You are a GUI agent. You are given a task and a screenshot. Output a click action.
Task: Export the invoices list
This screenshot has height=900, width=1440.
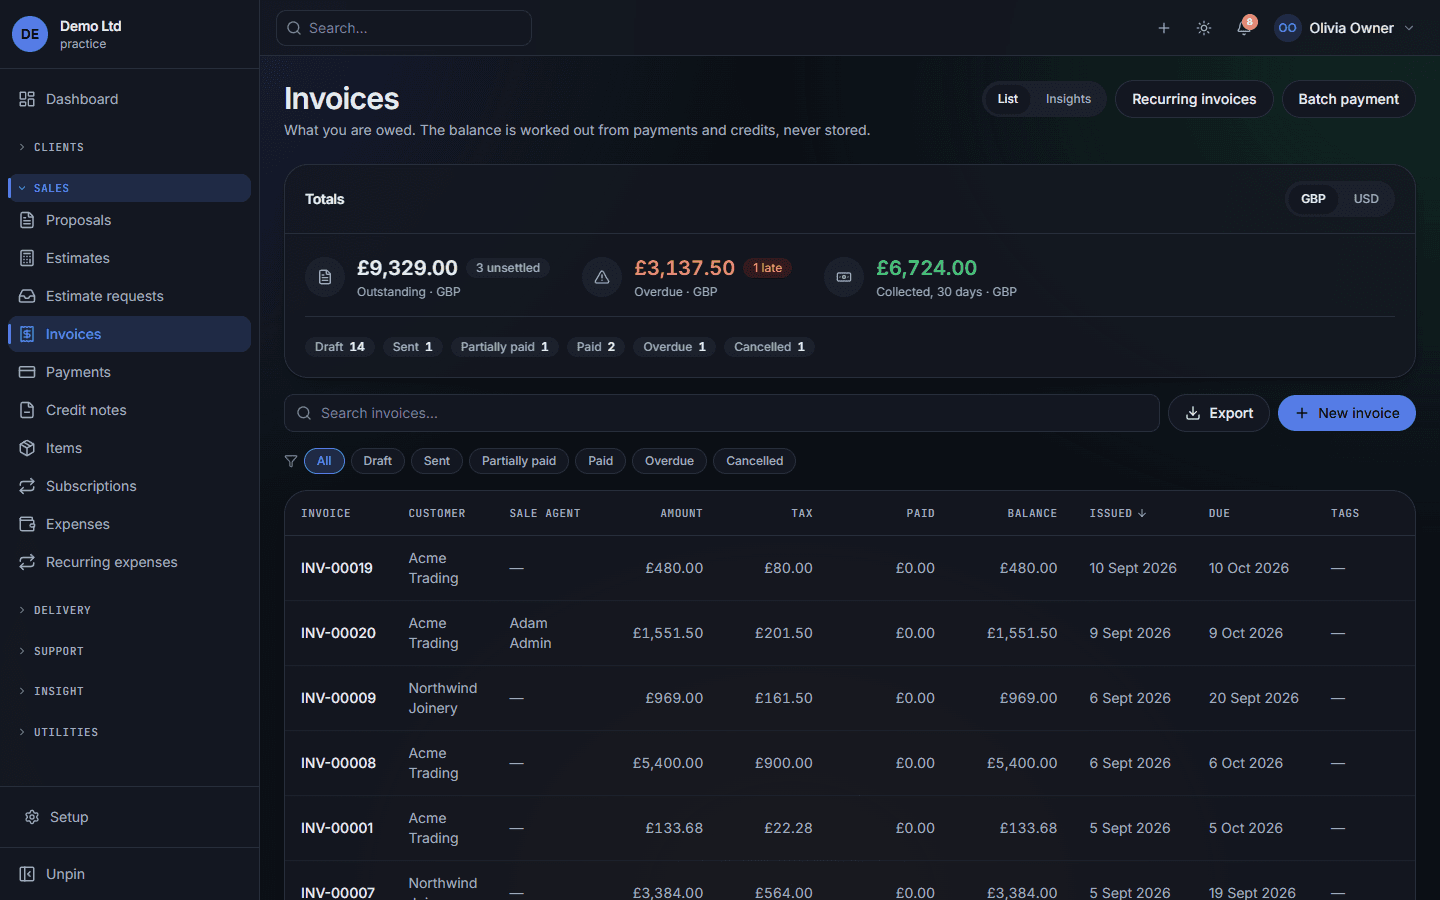coord(1219,413)
